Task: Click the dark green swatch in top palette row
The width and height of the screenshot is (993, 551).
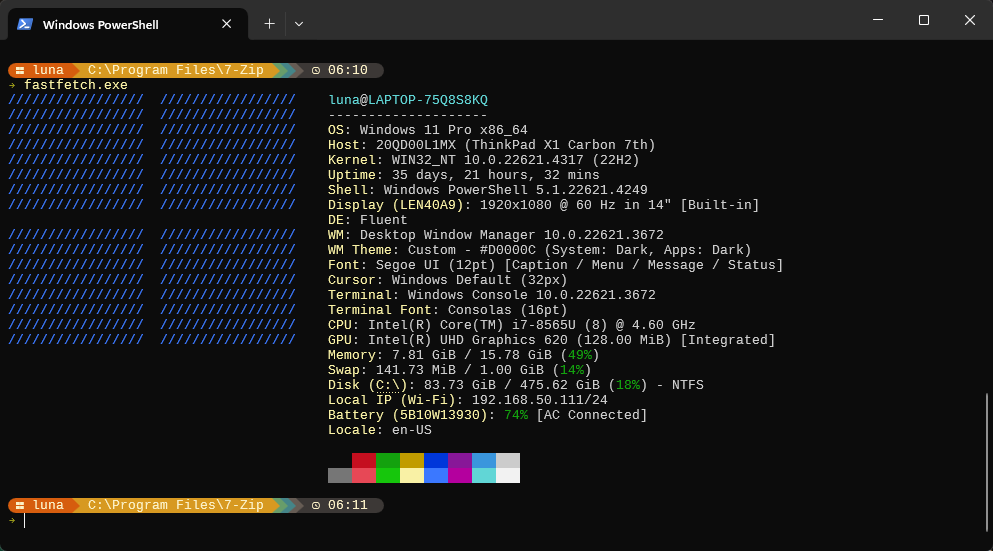Action: 388,460
